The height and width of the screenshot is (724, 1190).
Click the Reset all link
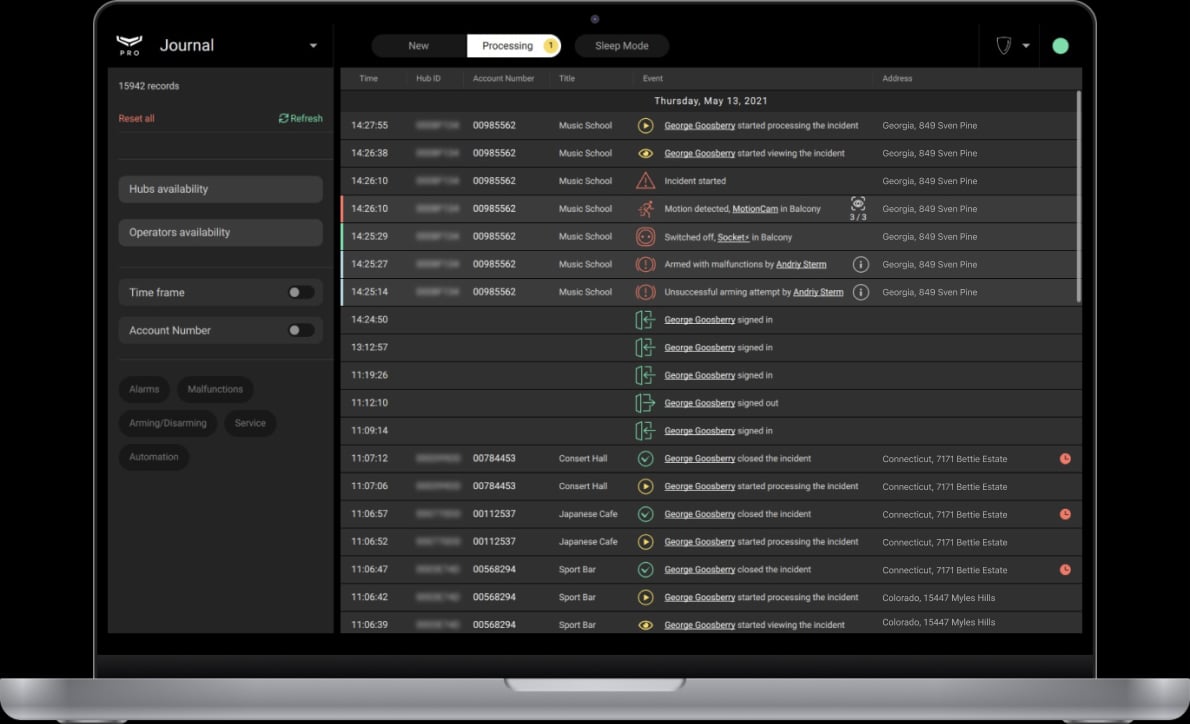[136, 118]
